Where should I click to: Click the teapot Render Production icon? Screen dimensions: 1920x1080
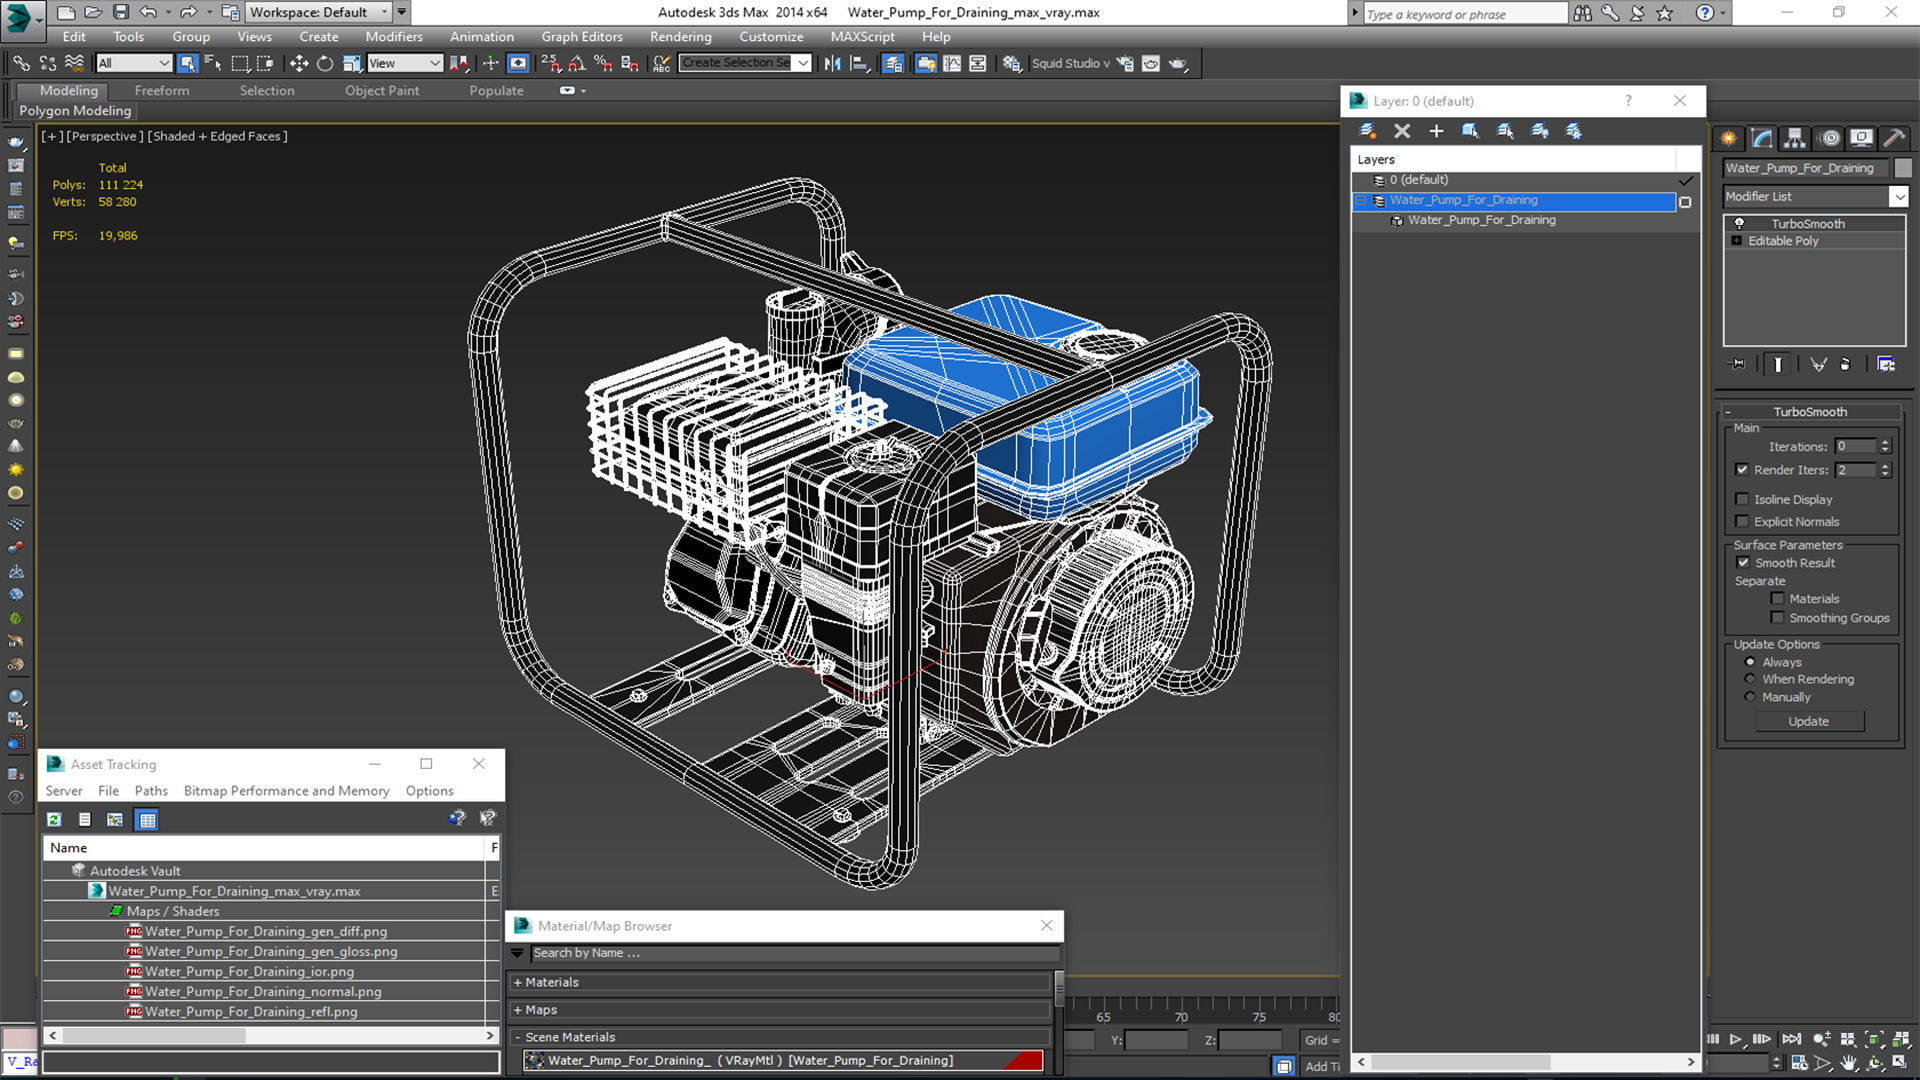(x=1178, y=63)
